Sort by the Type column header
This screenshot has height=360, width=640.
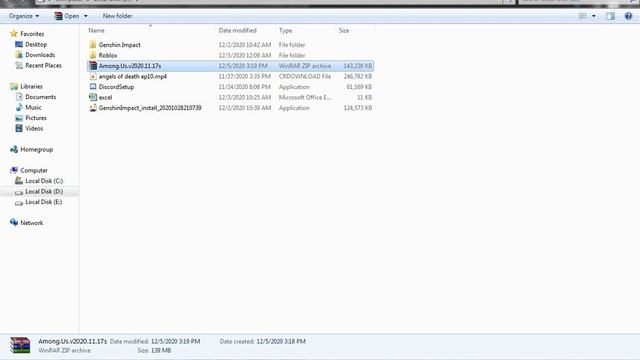point(285,30)
